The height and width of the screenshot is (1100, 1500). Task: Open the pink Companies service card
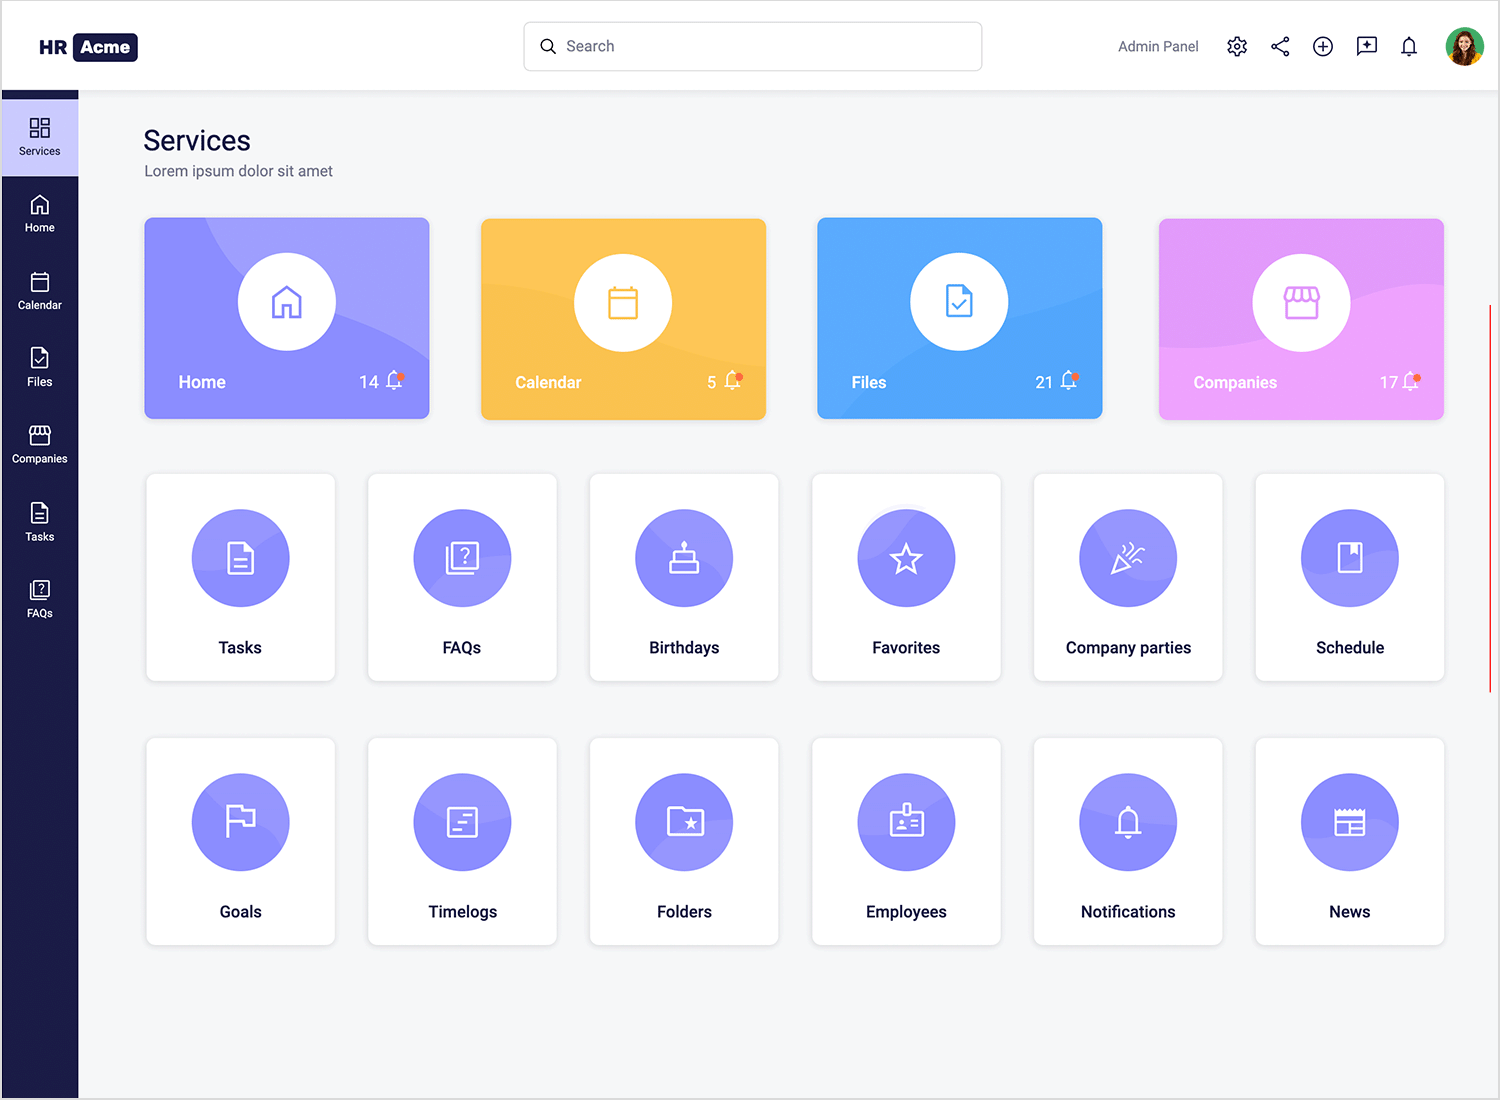[x=1301, y=318]
